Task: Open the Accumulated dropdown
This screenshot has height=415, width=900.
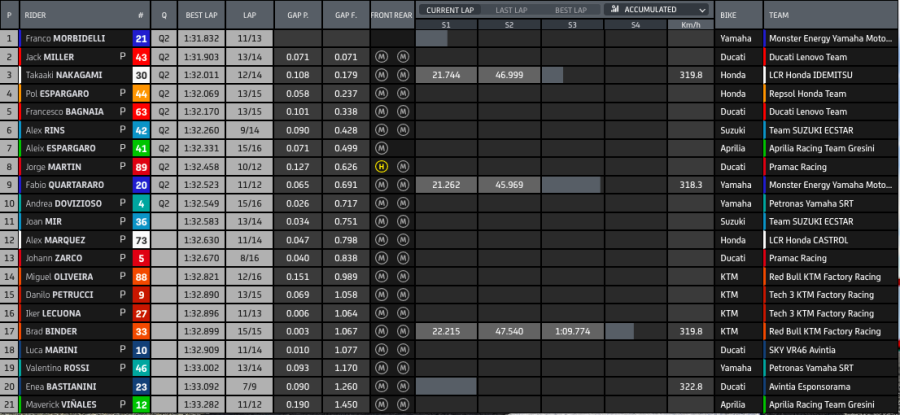Action: click(x=660, y=9)
